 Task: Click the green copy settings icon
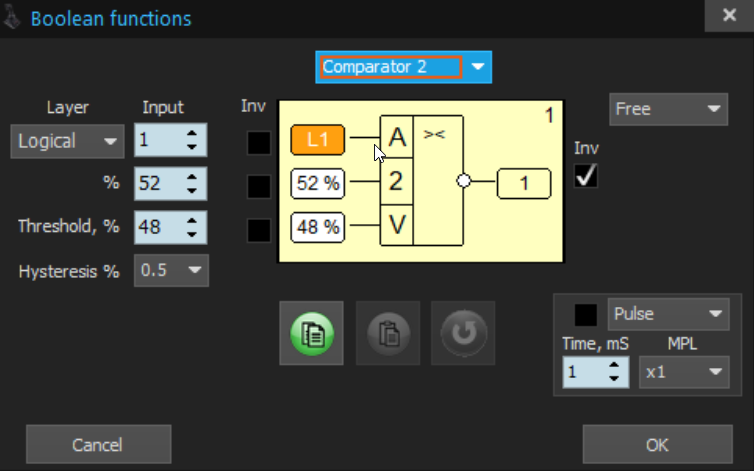[x=311, y=331]
